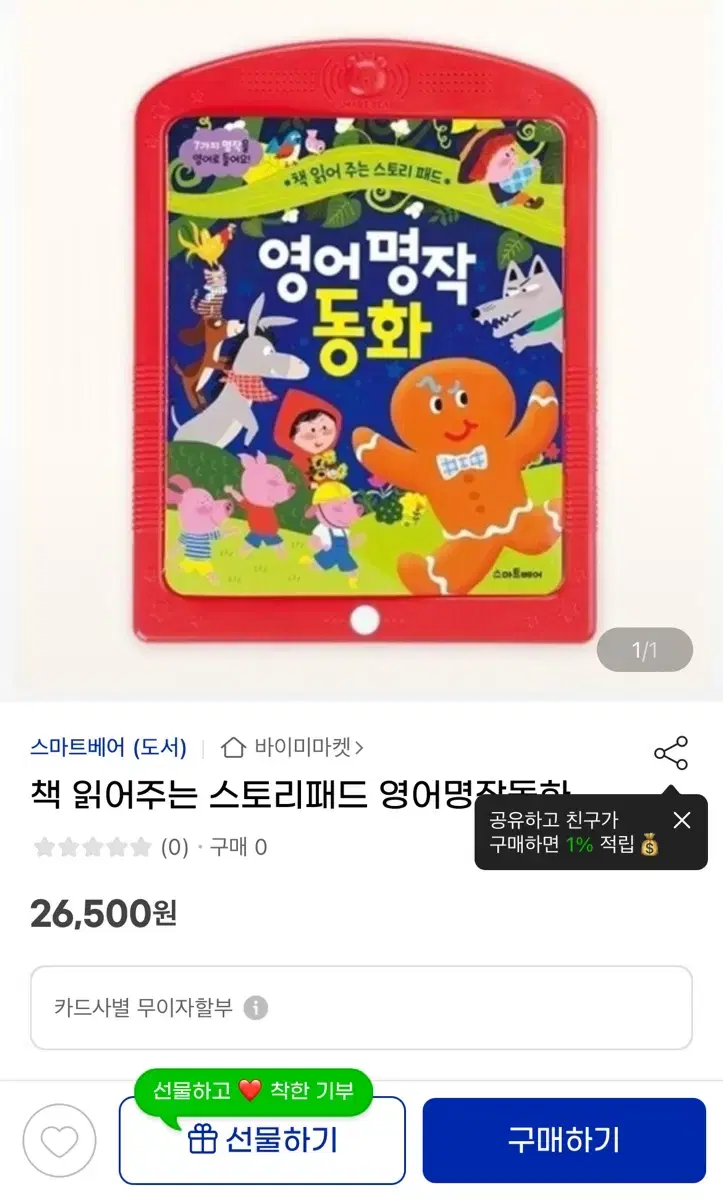723x1200 pixels.
Task: Click the home icon beside 바이미마켓
Action: 233,747
